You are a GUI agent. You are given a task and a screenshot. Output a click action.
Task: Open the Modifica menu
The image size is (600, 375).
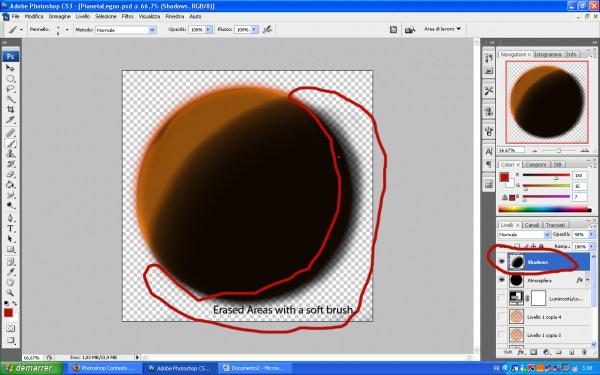click(x=34, y=16)
